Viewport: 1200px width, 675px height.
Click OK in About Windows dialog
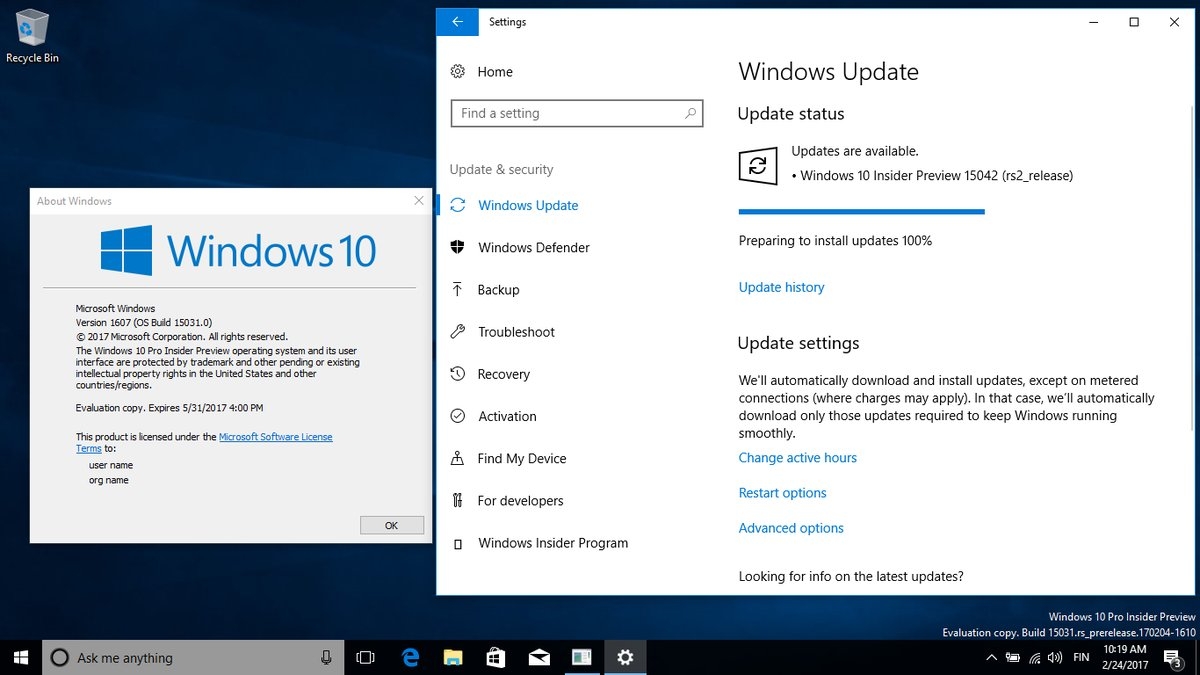(392, 525)
